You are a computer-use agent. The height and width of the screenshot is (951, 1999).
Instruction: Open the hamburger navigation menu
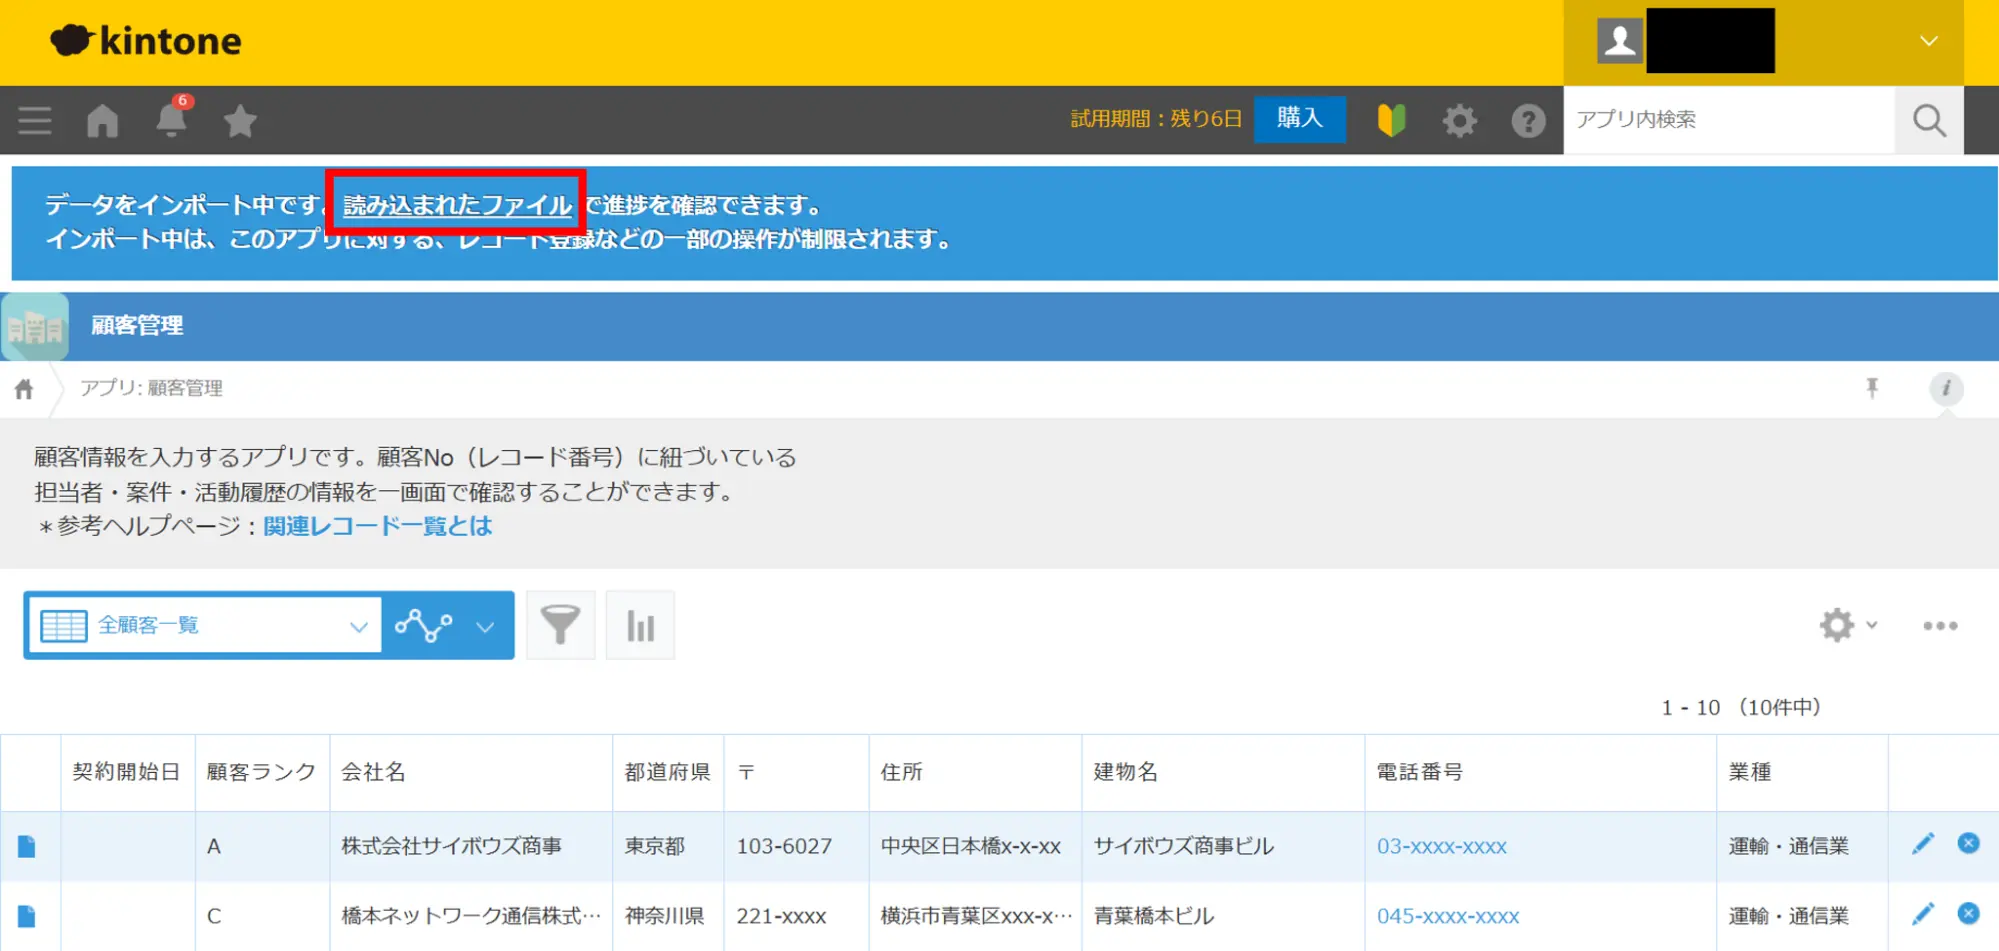tap(35, 121)
